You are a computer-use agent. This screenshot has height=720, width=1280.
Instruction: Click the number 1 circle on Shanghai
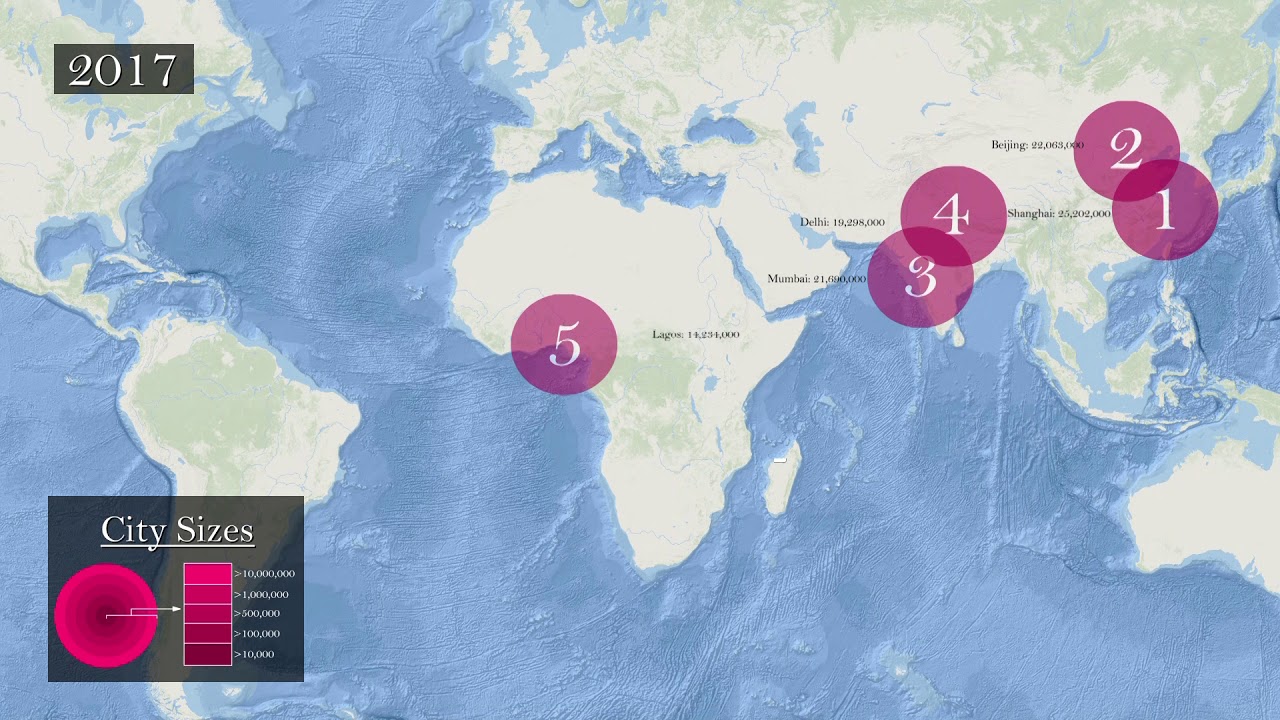click(1165, 211)
